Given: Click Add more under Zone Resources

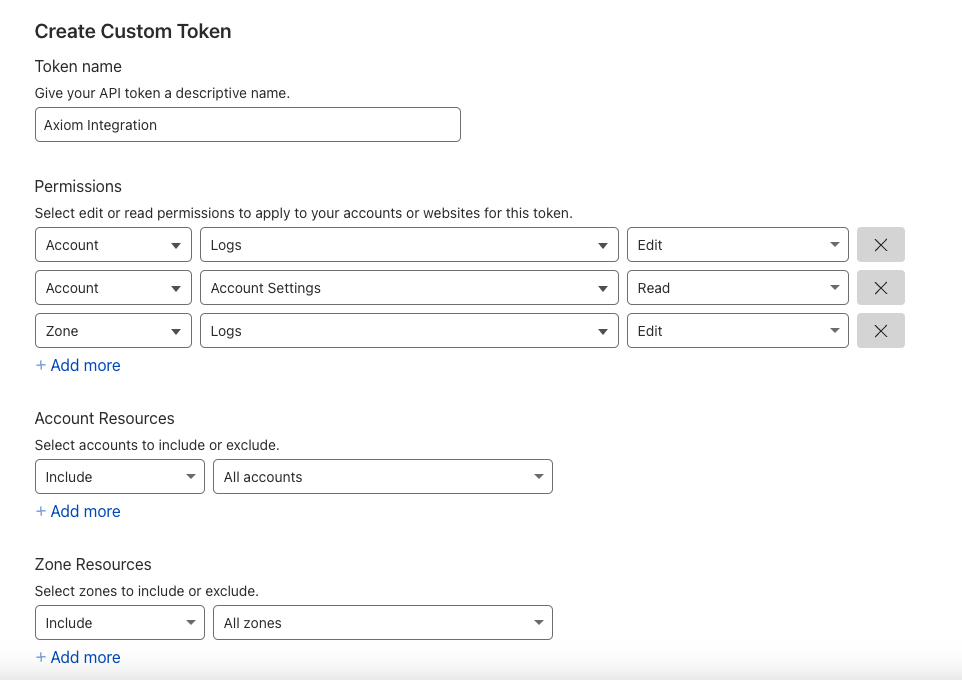Looking at the screenshot, I should click(78, 657).
